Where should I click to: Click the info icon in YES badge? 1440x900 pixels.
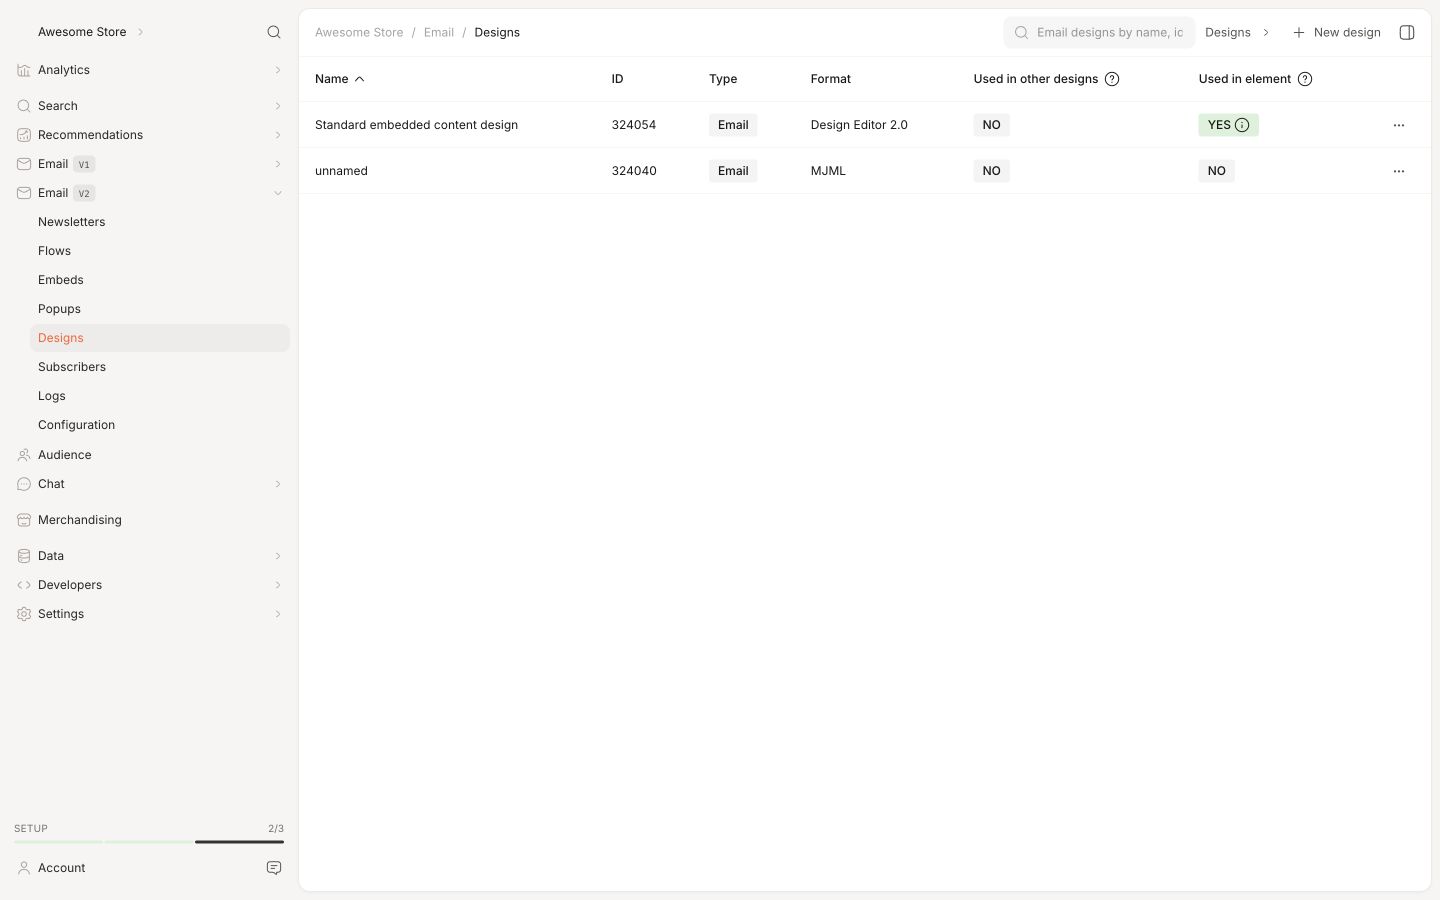coord(1242,125)
